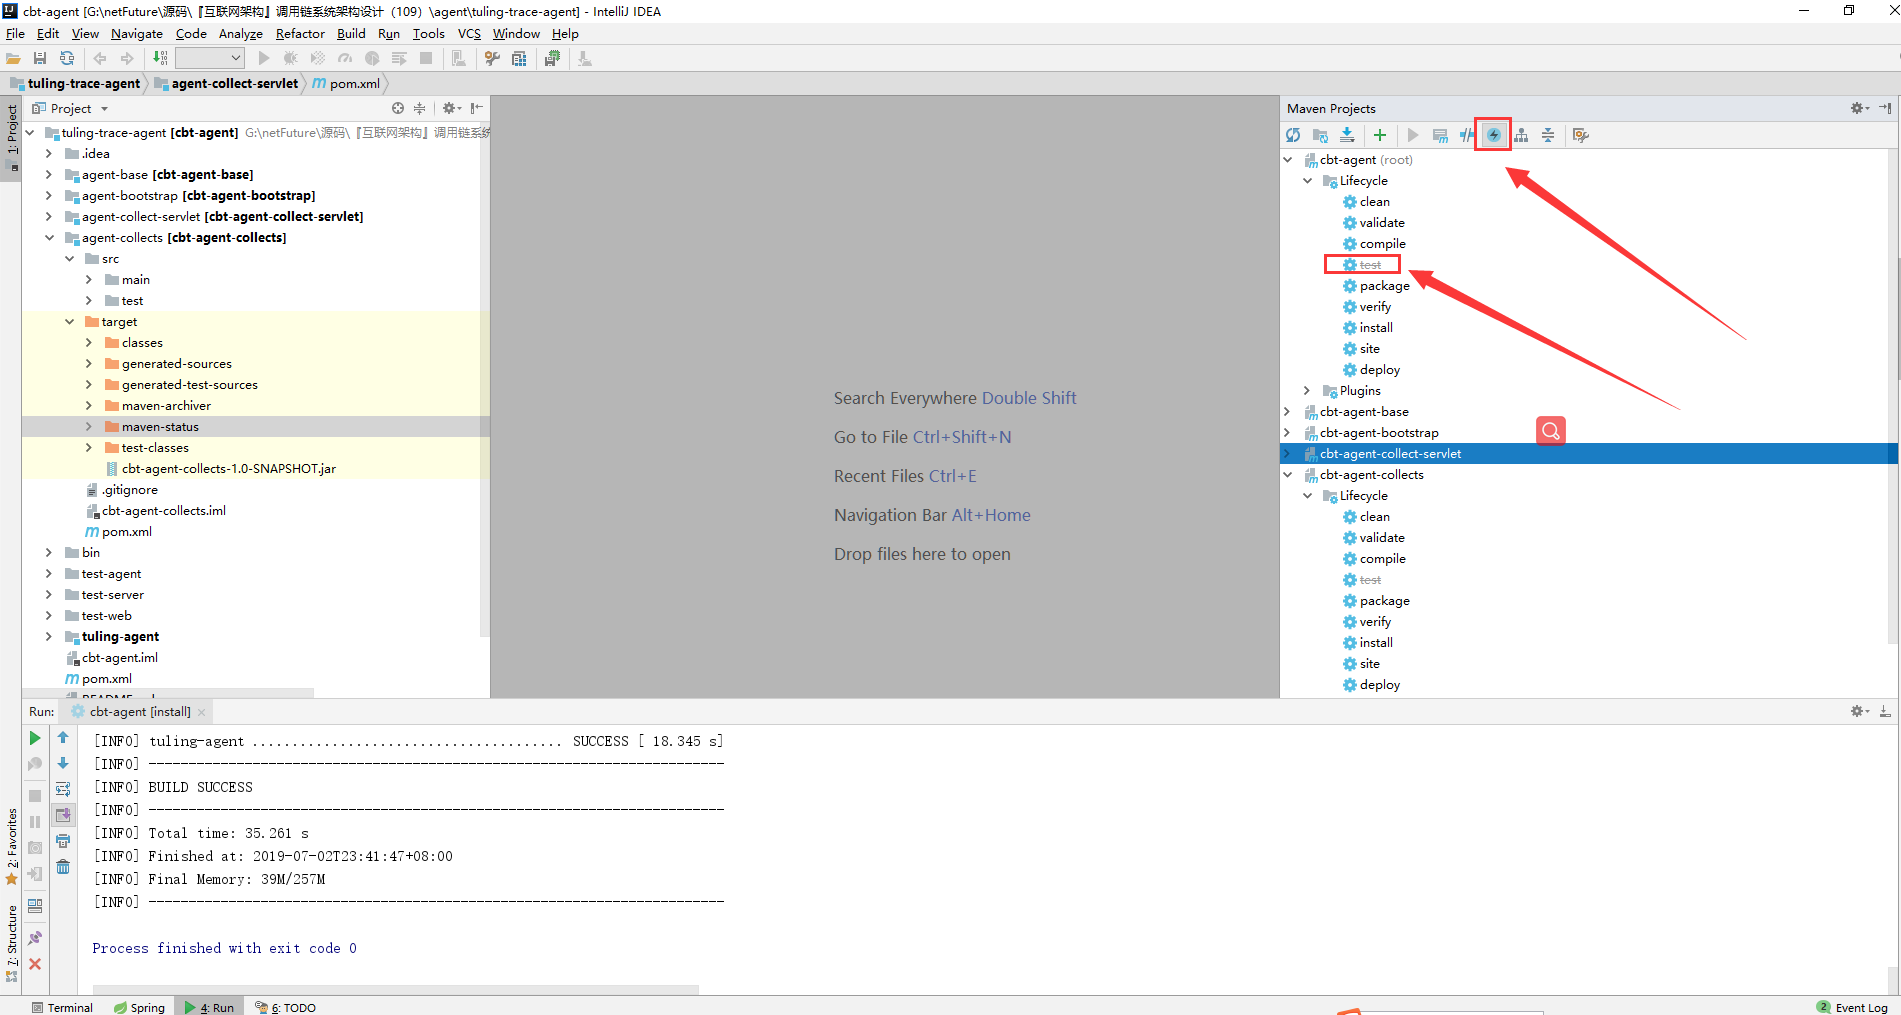Toggle the Favorites side panel
This screenshot has height=1015, width=1901.
click(x=12, y=846)
